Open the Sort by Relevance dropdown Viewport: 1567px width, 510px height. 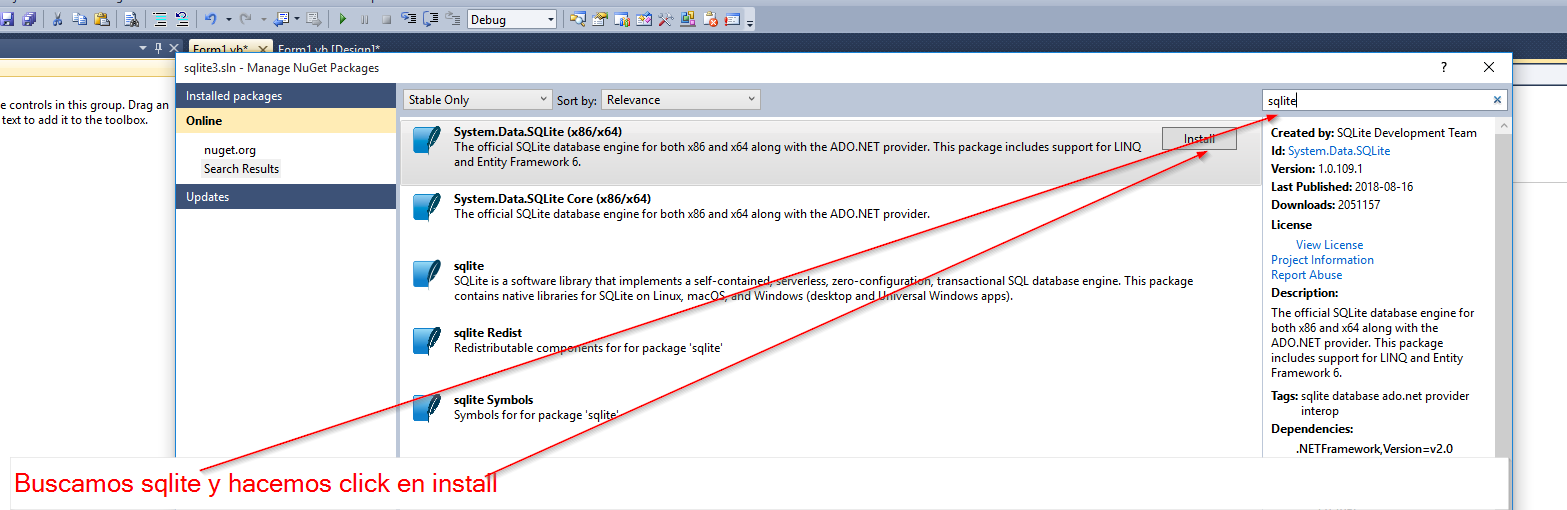coord(681,100)
